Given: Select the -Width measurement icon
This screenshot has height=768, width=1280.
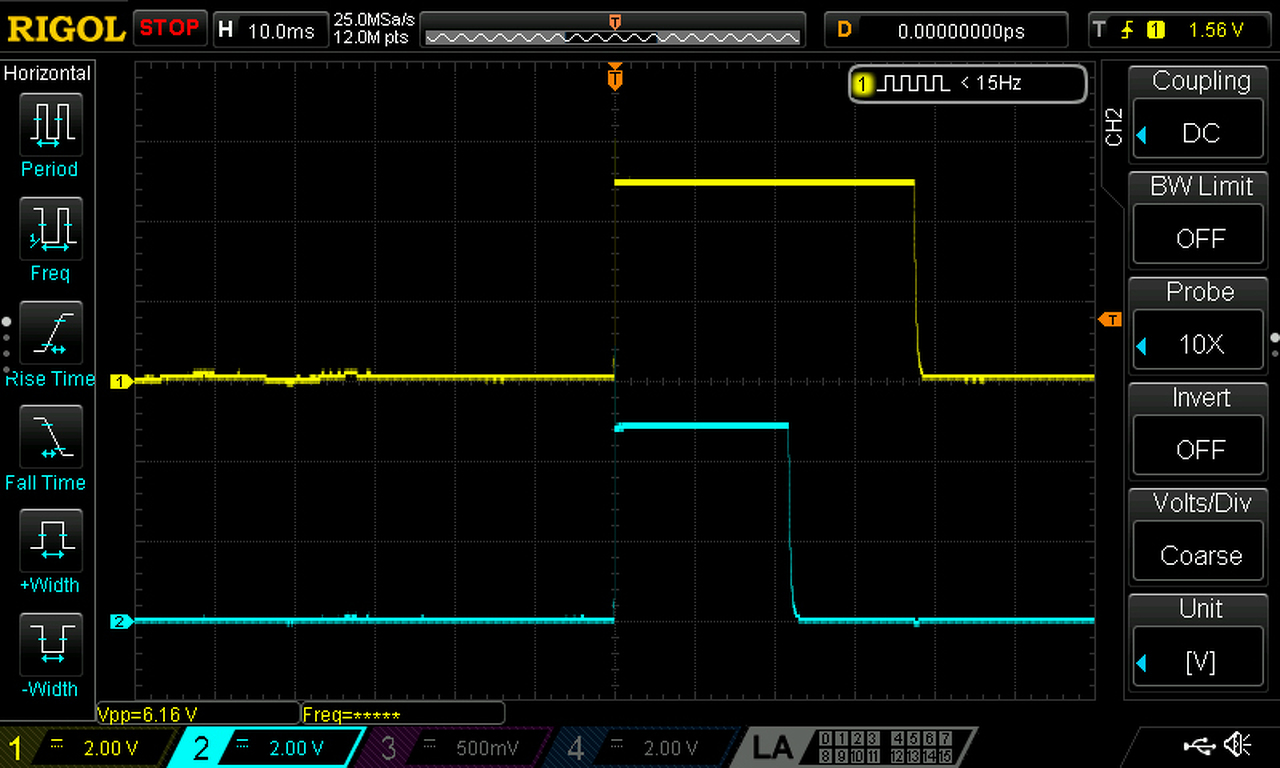Looking at the screenshot, I should pyautogui.click(x=50, y=644).
